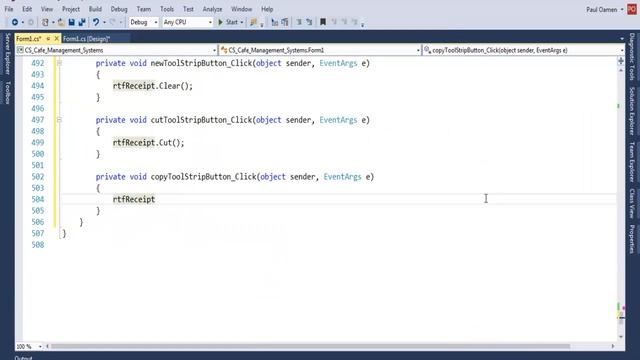Click the split editor handle above scrollbar
The image size is (640, 360).
coord(621,61)
